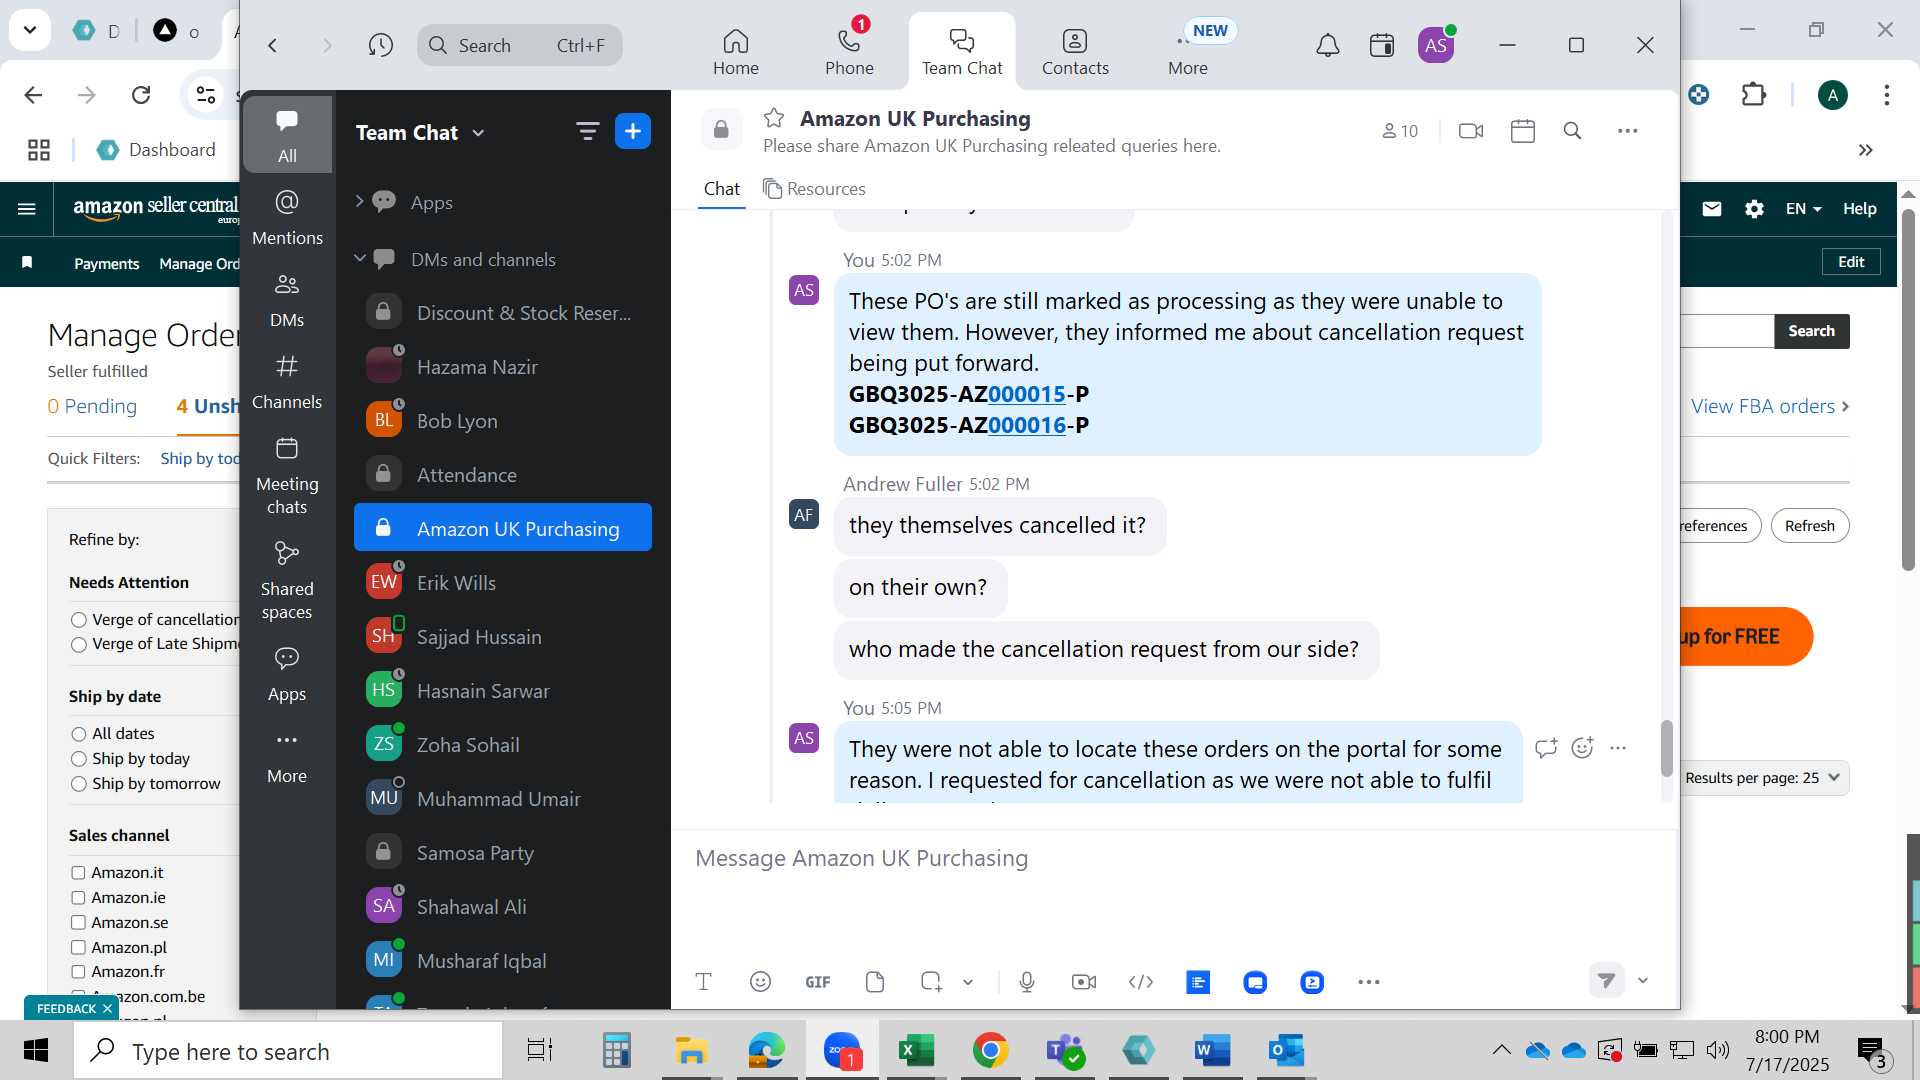
Task: Open channel header more options ellipsis
Action: click(x=1627, y=131)
